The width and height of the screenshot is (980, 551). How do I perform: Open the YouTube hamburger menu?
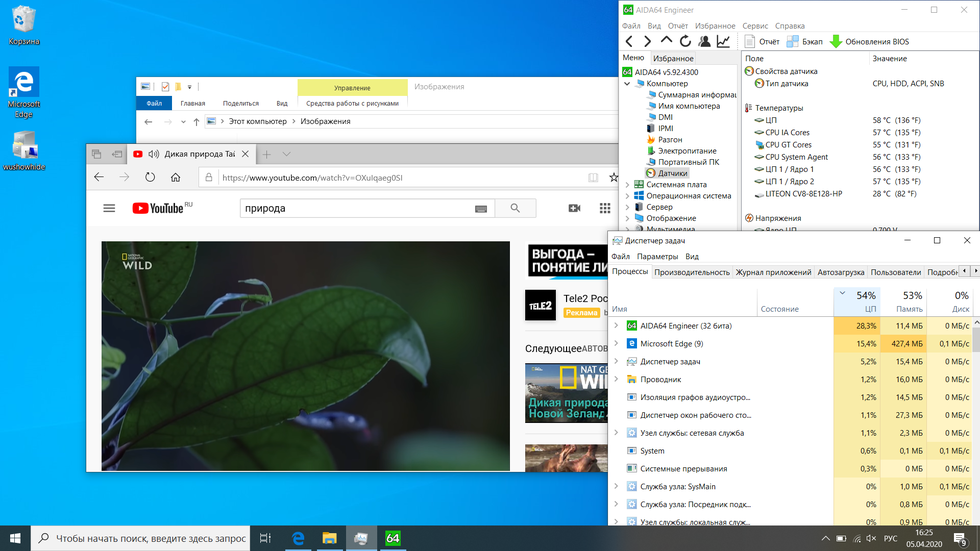(109, 209)
